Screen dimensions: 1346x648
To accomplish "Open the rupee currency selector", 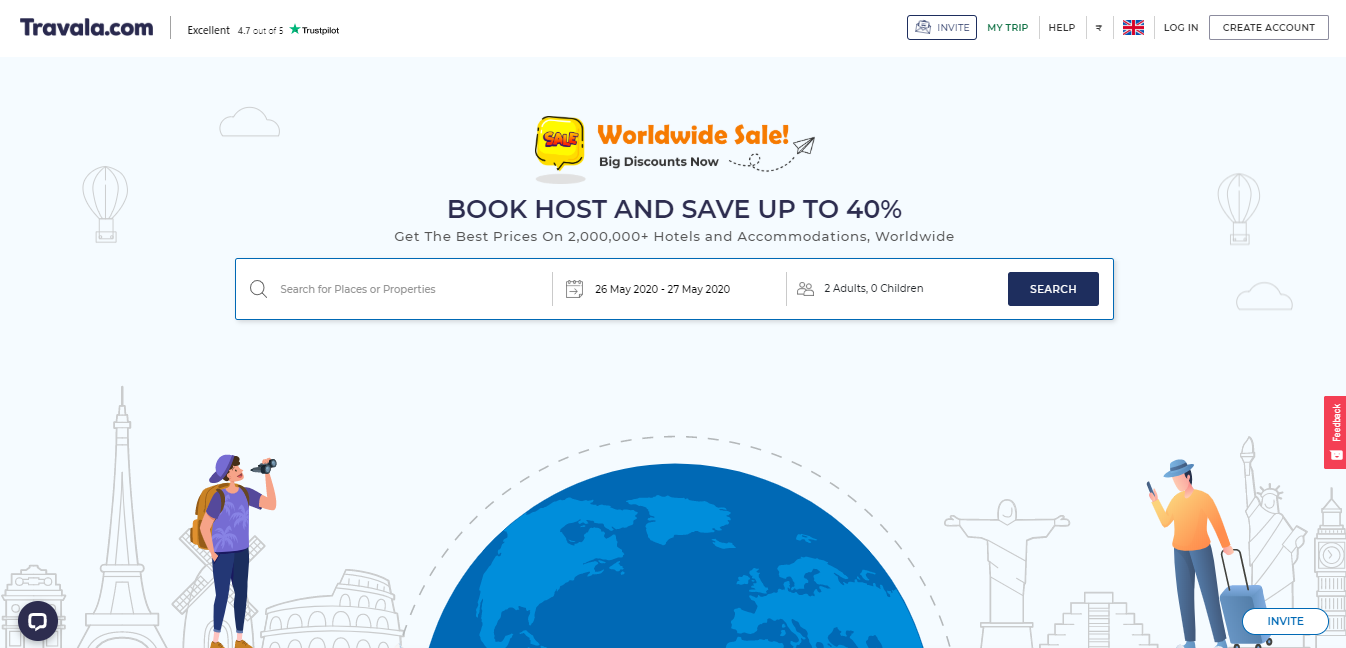I will click(1098, 28).
